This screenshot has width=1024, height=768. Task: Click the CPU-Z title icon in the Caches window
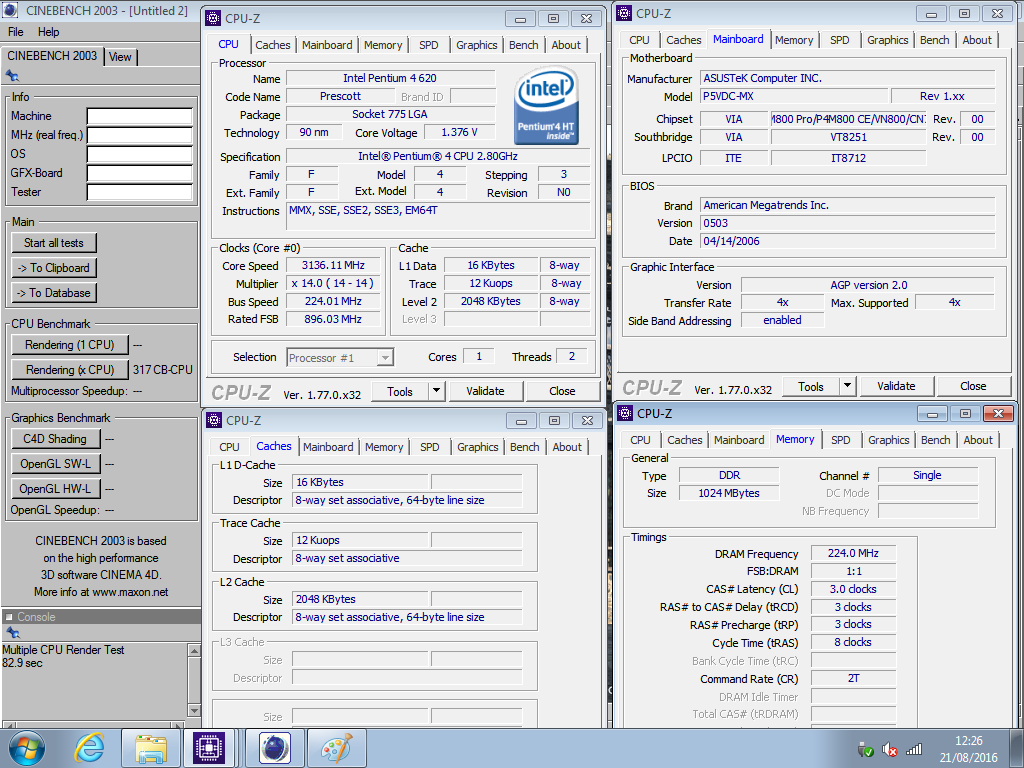pos(214,420)
